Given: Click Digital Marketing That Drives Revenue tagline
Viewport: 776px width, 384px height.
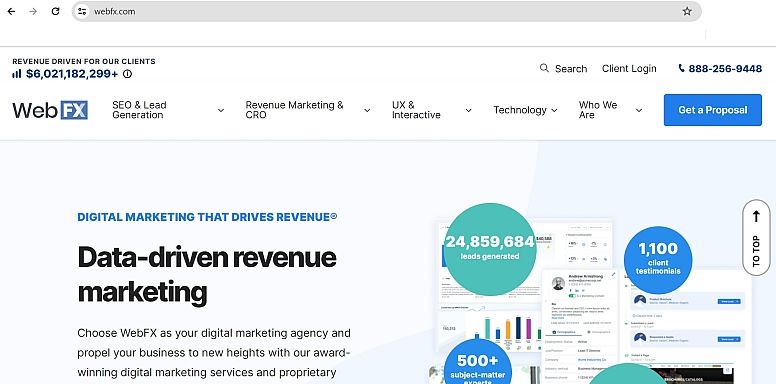Looking at the screenshot, I should coord(207,217).
